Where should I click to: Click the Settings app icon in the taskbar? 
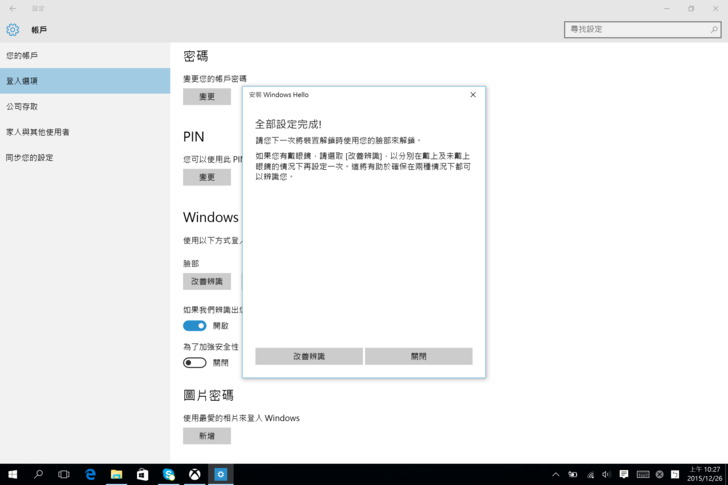click(x=221, y=474)
